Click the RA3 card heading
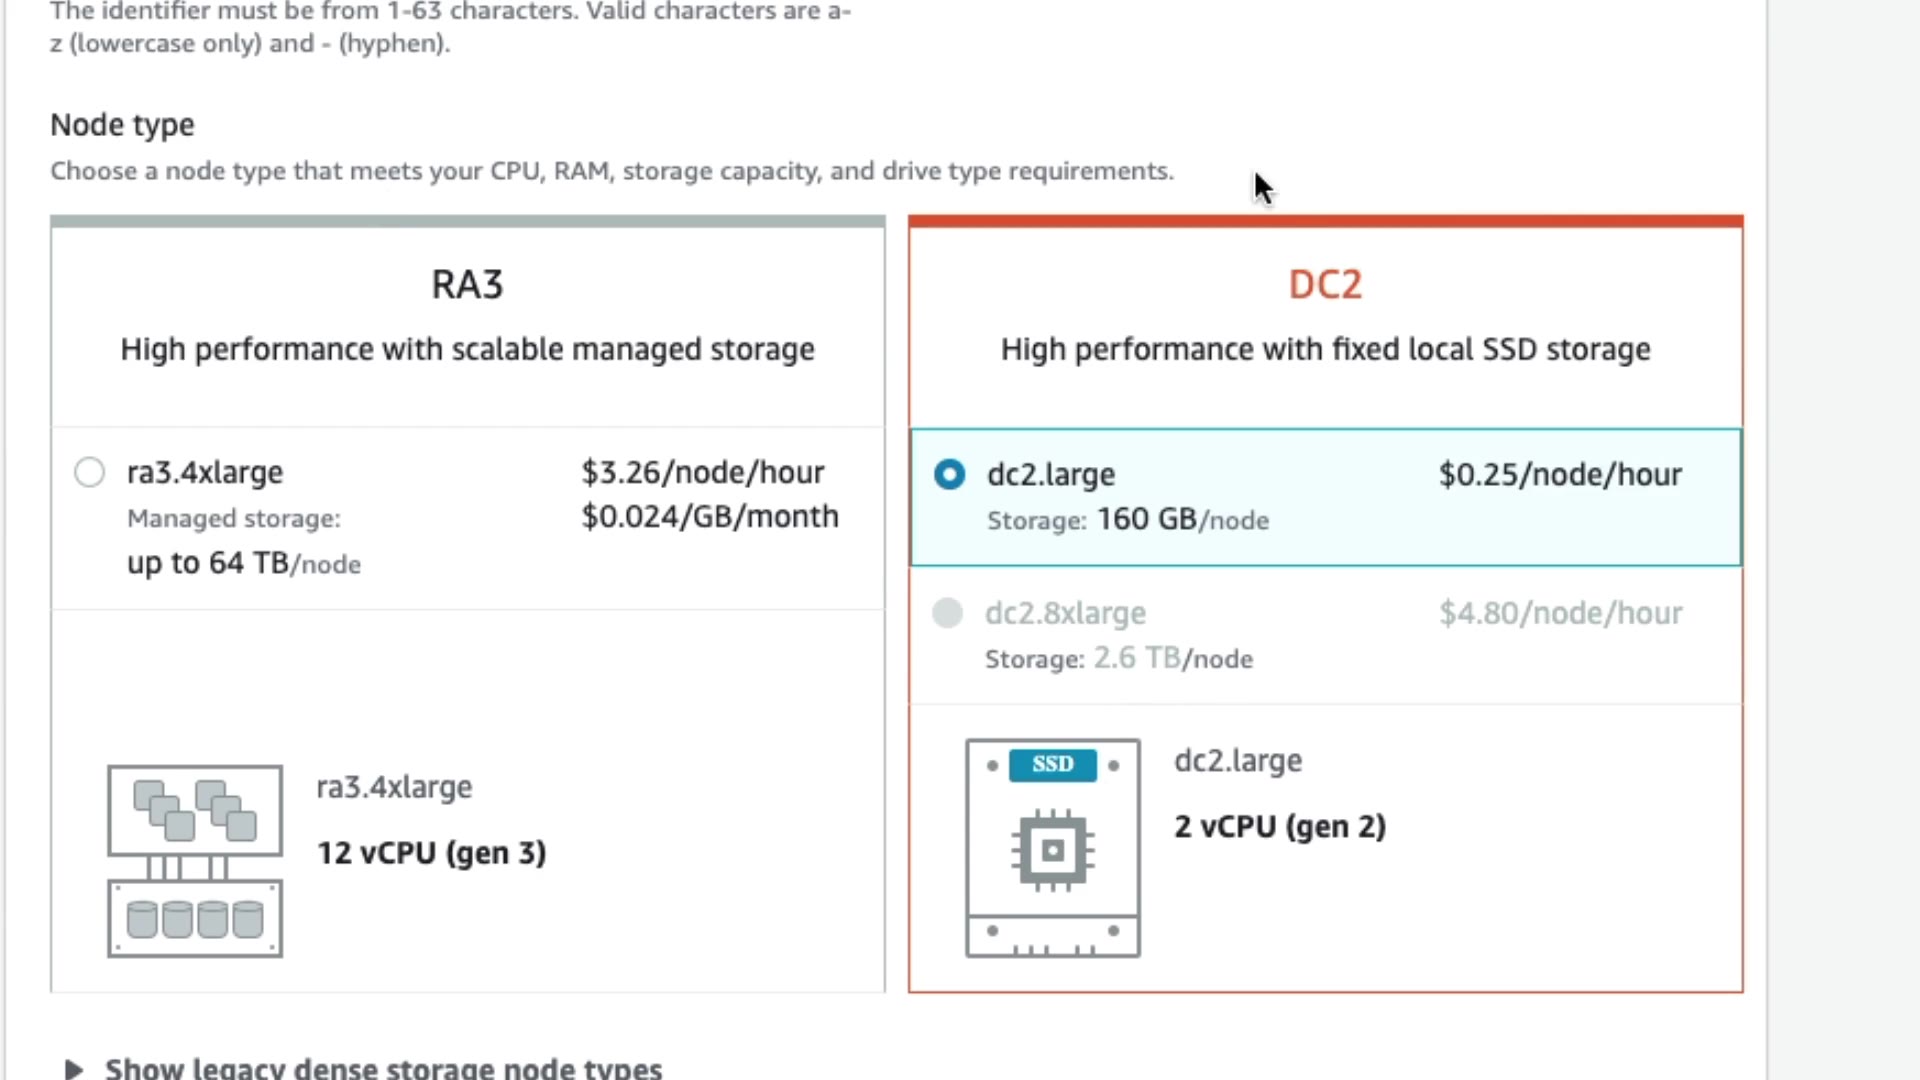Screen dimensions: 1920x1080 coord(467,285)
